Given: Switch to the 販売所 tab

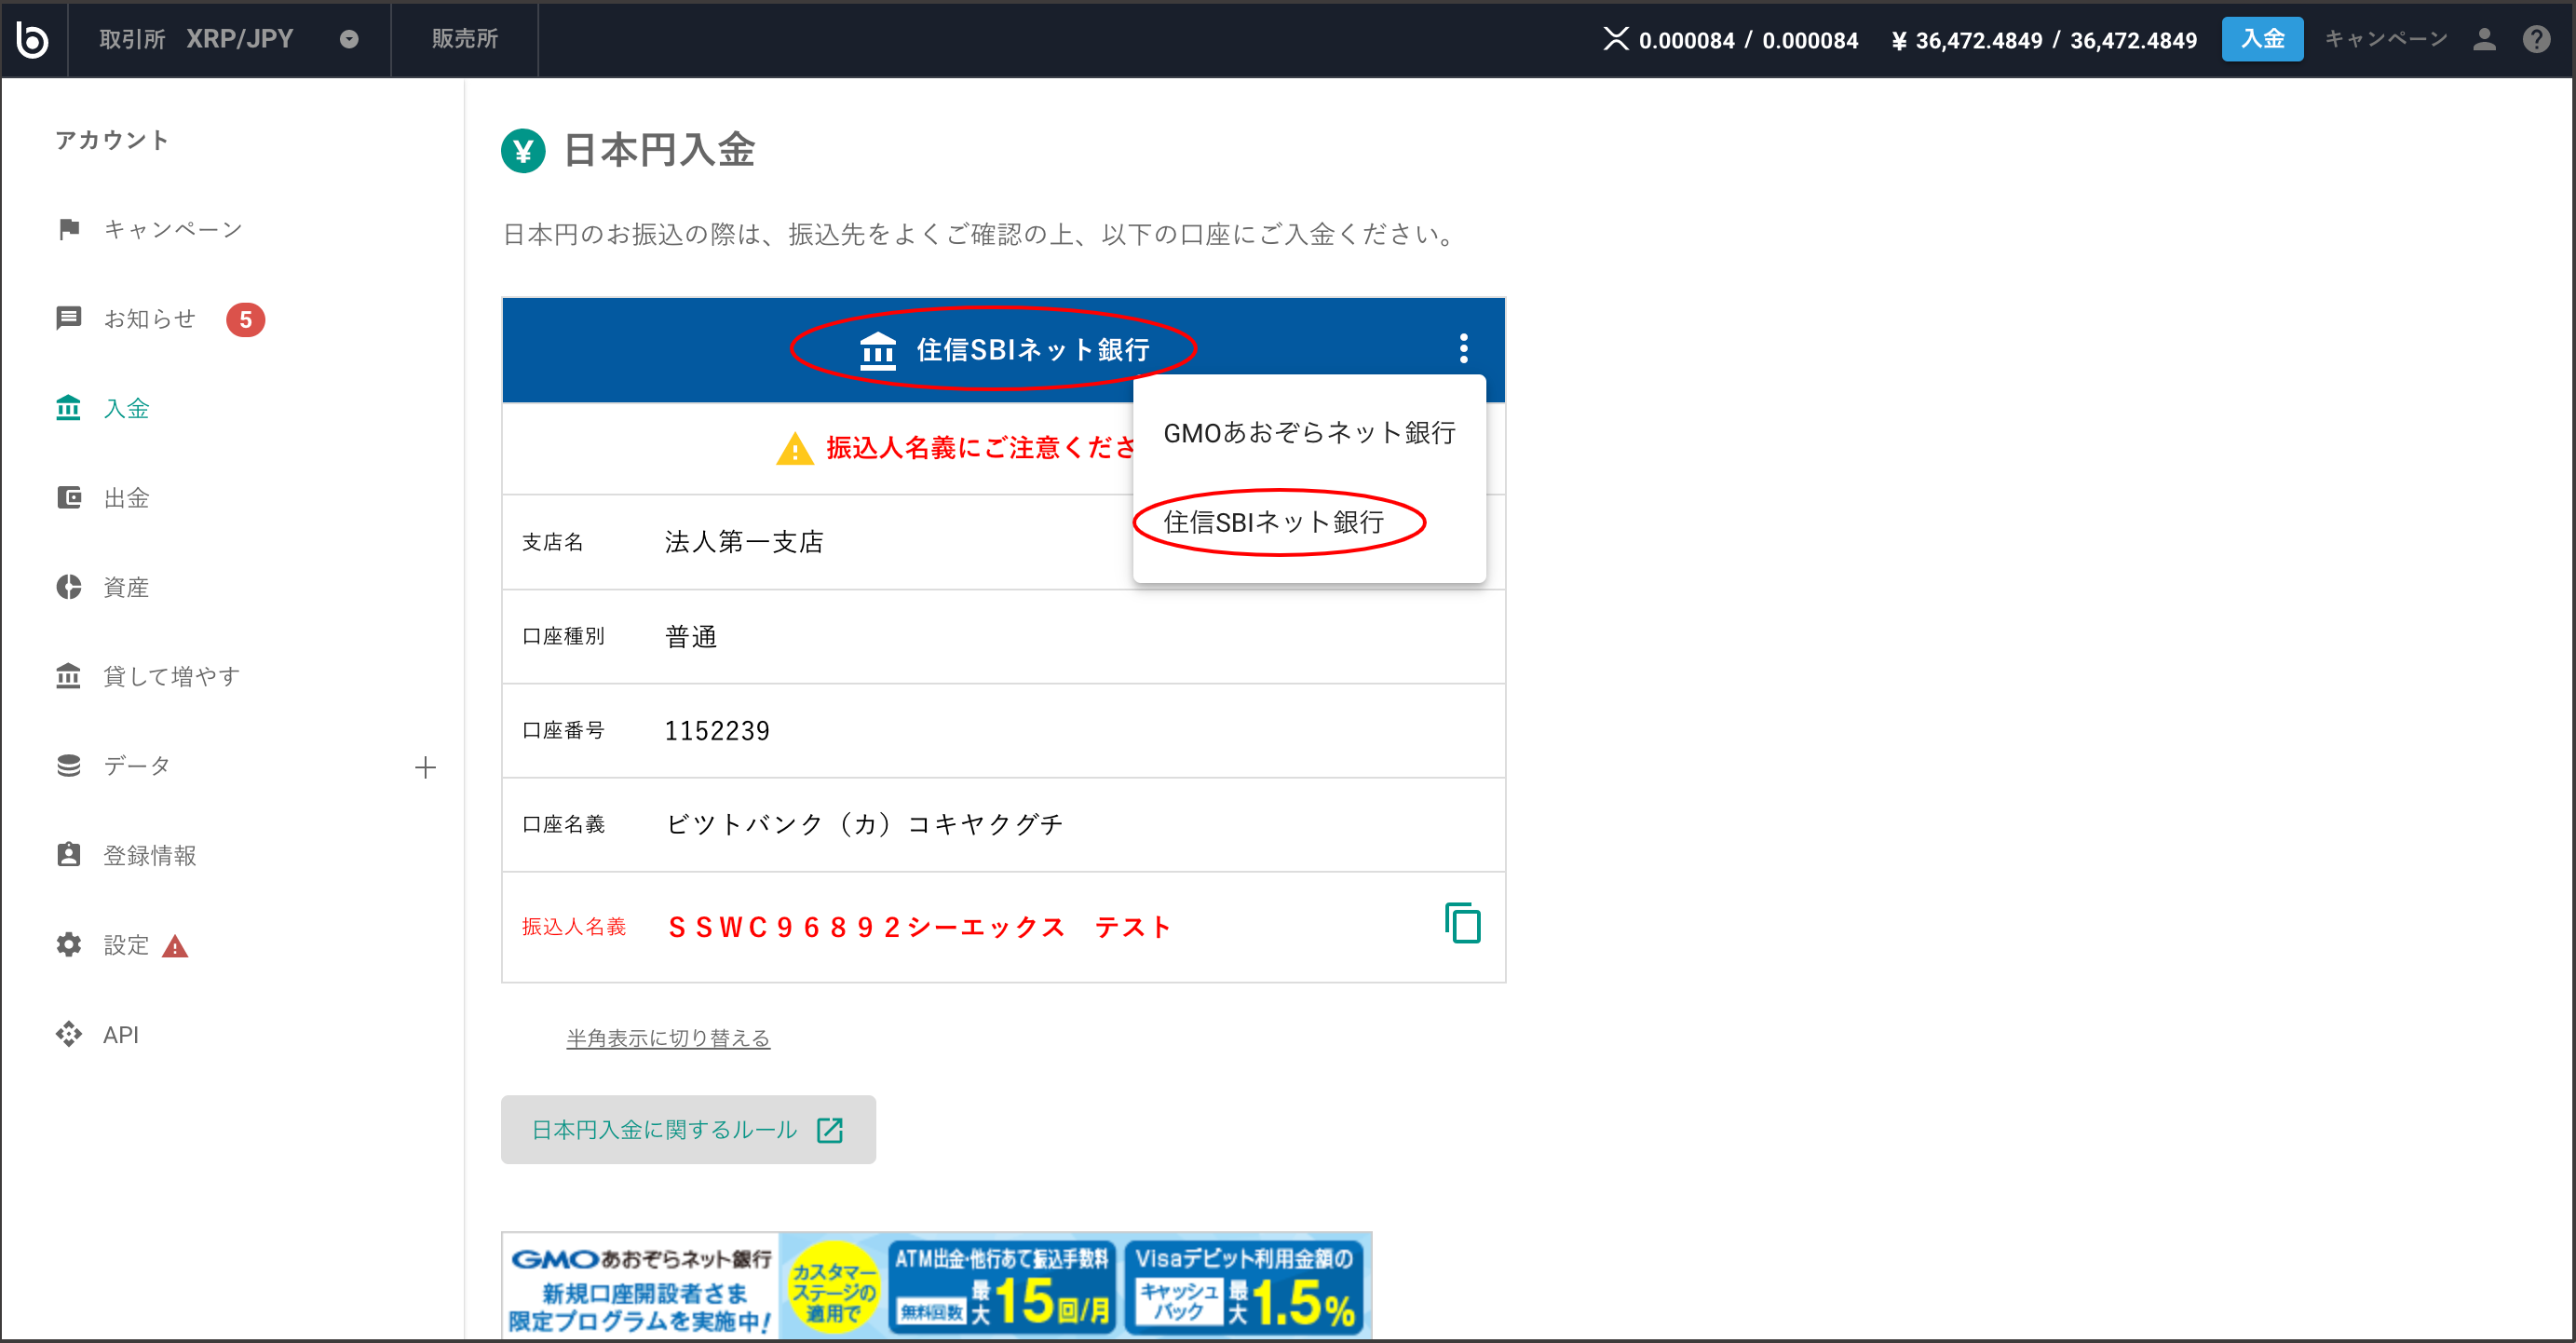Looking at the screenshot, I should click(463, 39).
